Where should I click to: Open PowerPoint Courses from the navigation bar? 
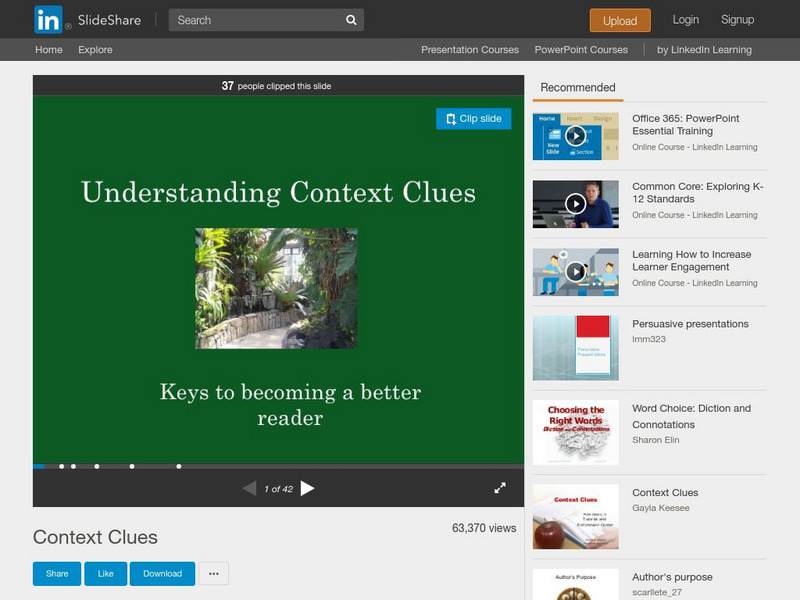(583, 47)
